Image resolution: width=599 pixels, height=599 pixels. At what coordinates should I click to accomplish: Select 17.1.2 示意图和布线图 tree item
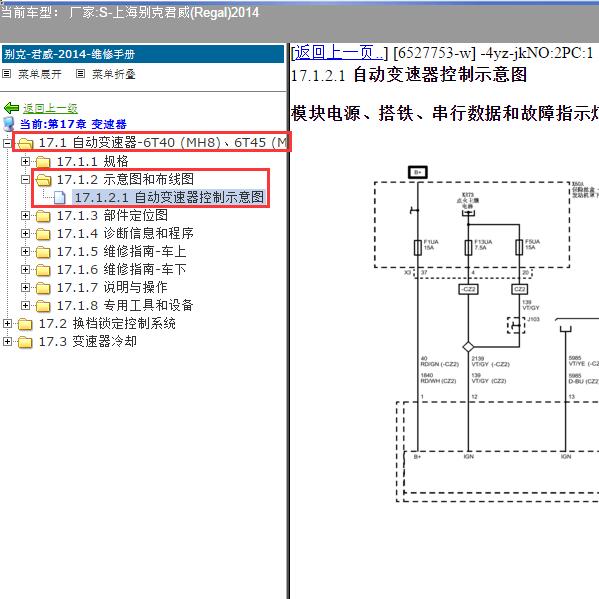coord(125,179)
